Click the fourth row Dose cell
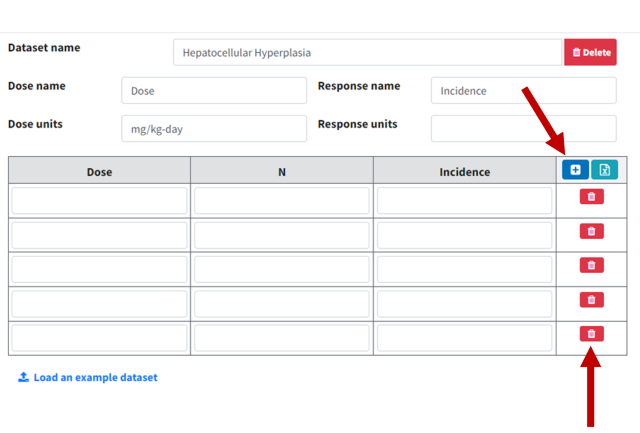 100,304
